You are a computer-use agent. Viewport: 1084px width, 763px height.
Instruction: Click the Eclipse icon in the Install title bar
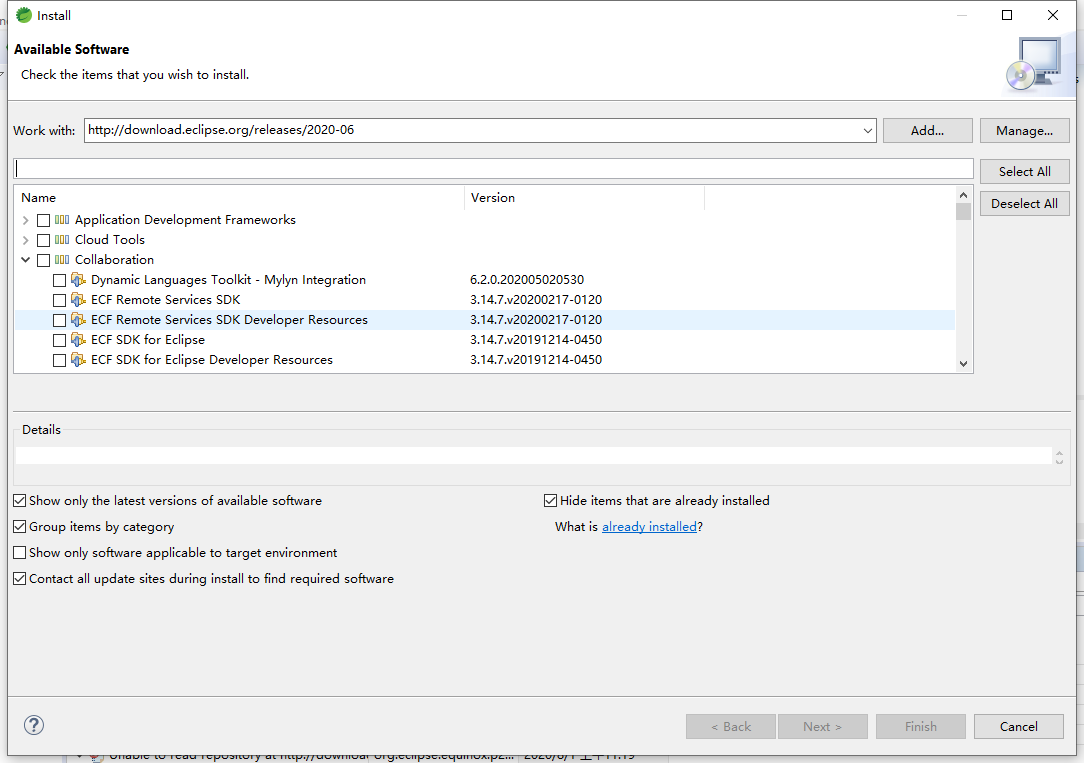24,15
